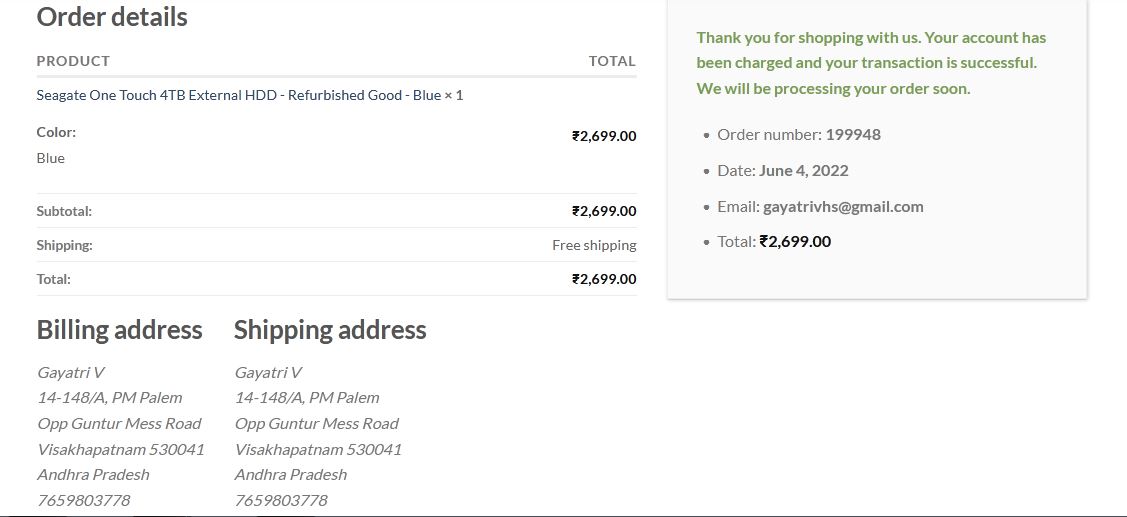Click the TOTAL column header
Screen dimensions: 1127x517
(612, 61)
